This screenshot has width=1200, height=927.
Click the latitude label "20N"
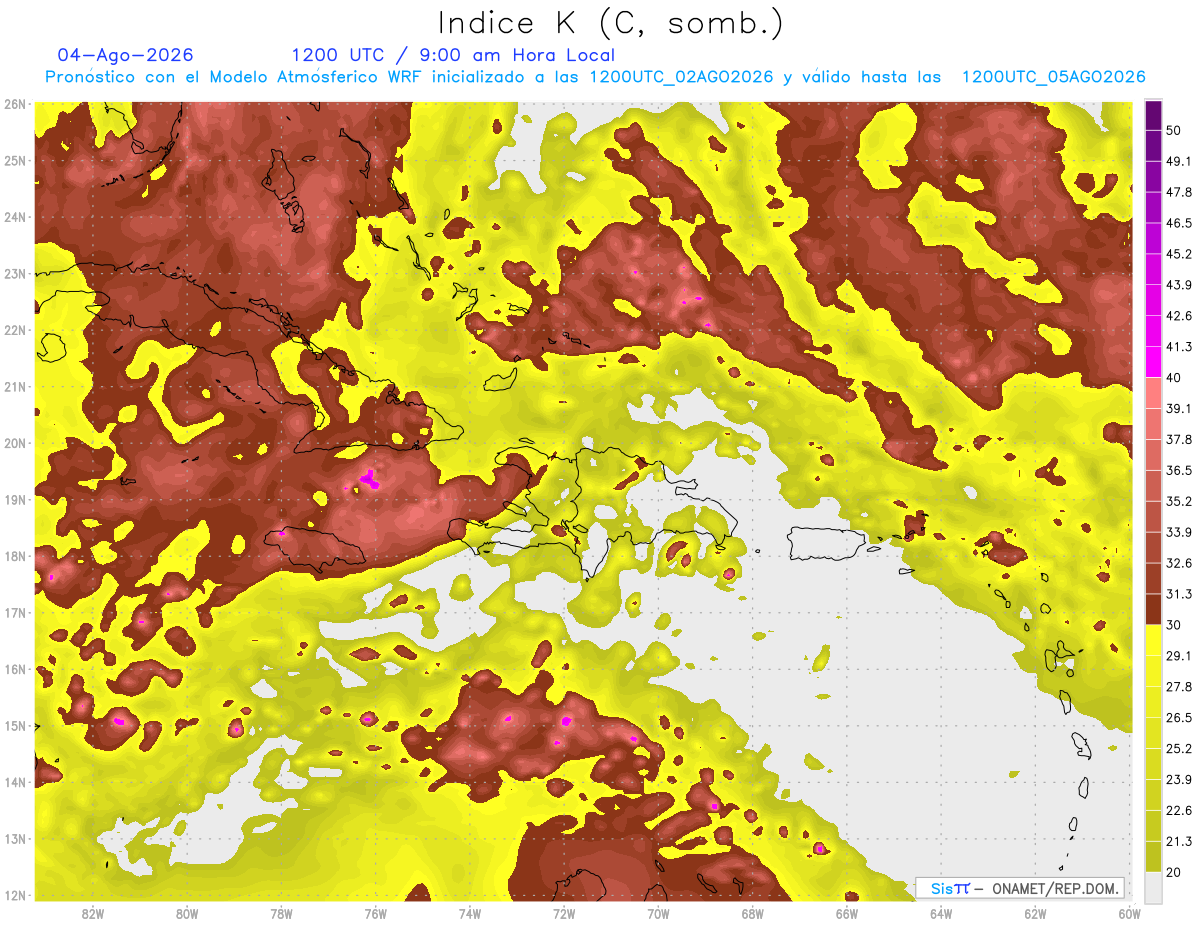point(15,443)
